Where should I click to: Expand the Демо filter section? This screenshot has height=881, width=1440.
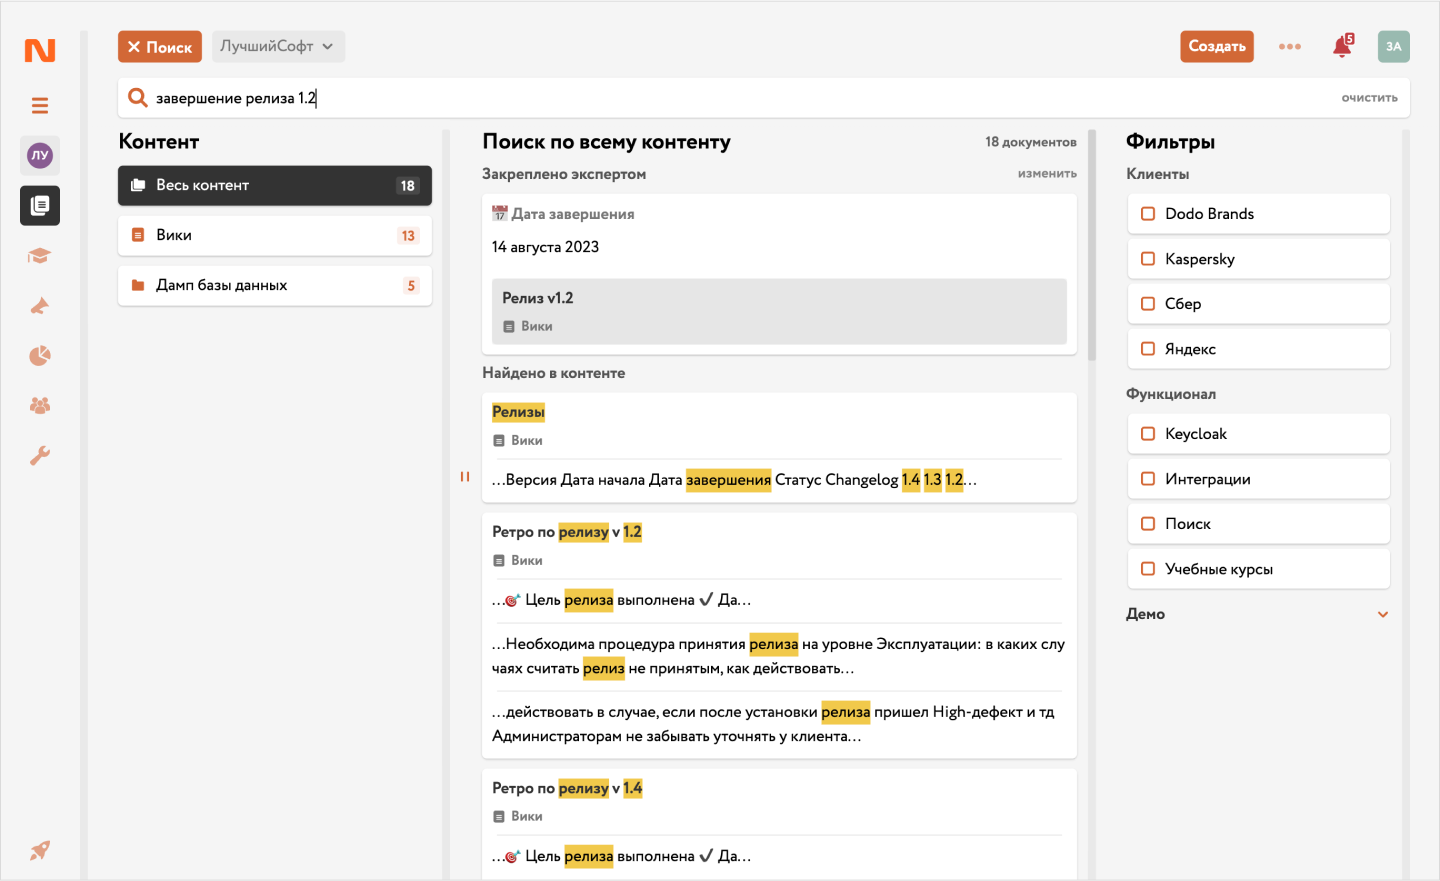coord(1382,615)
